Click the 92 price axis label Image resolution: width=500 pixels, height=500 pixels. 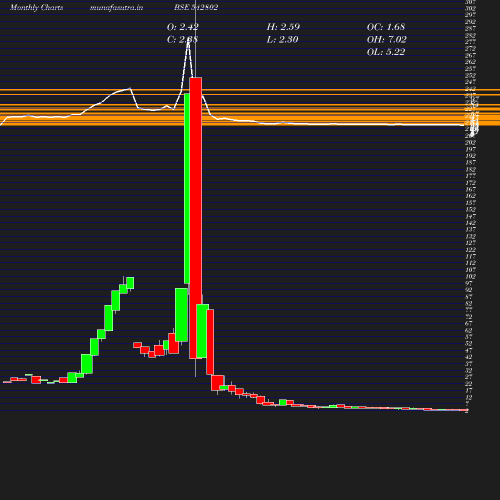pyautogui.click(x=469, y=290)
